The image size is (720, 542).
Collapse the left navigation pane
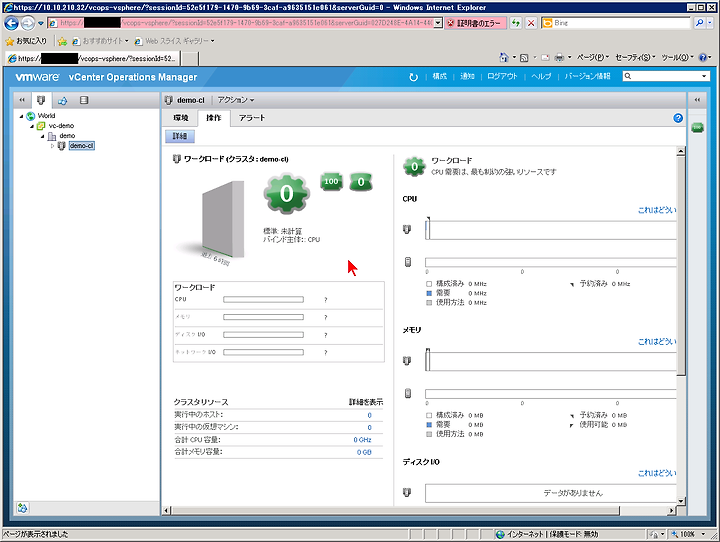[22, 100]
